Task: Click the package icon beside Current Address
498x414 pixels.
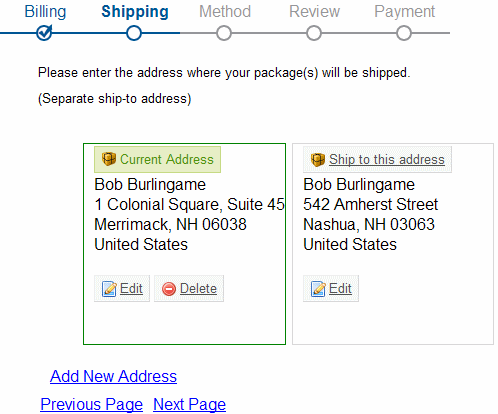Action: pos(109,159)
